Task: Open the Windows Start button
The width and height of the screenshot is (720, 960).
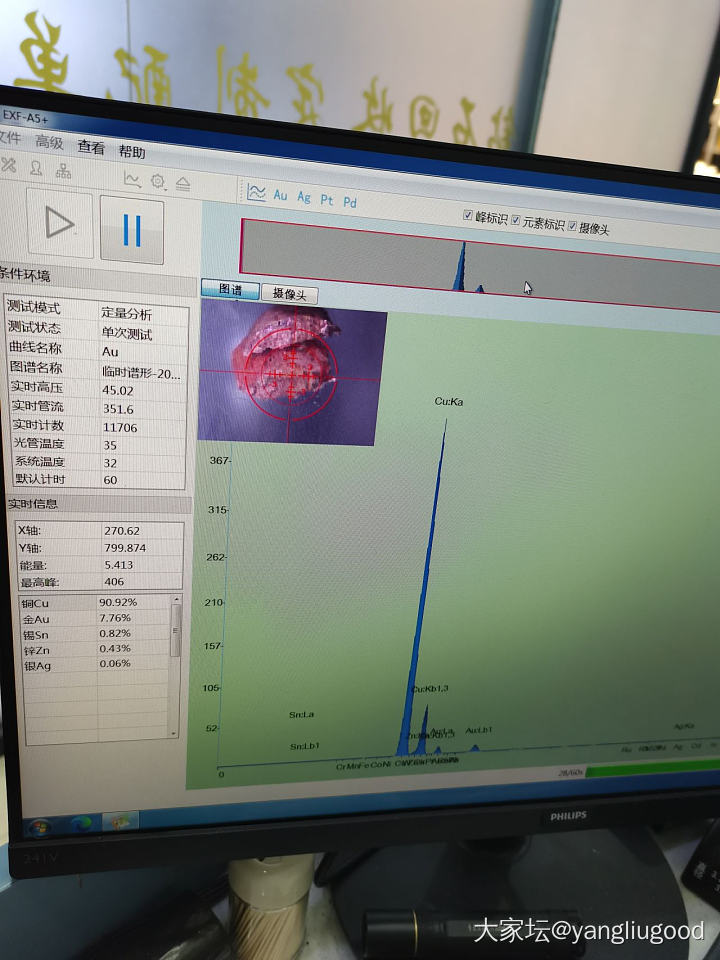Action: point(39,826)
